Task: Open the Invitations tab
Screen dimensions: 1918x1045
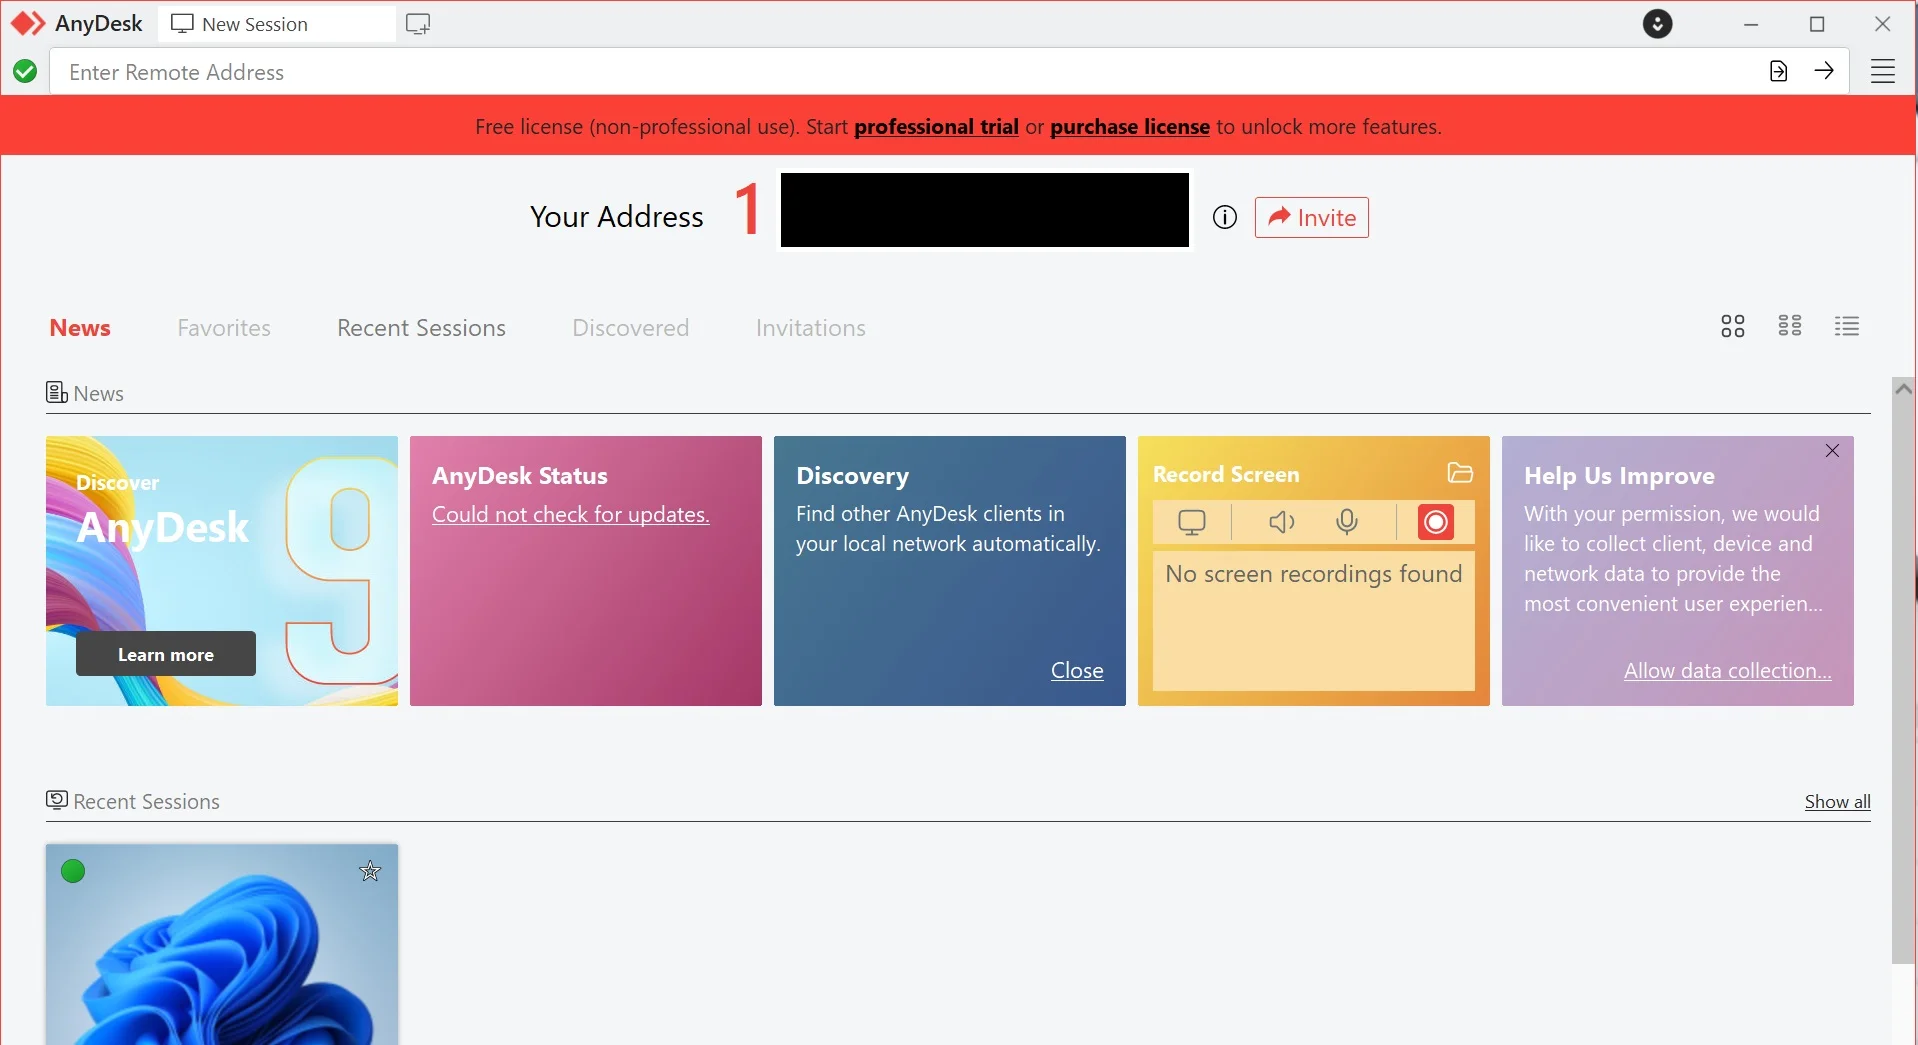Action: (x=811, y=328)
